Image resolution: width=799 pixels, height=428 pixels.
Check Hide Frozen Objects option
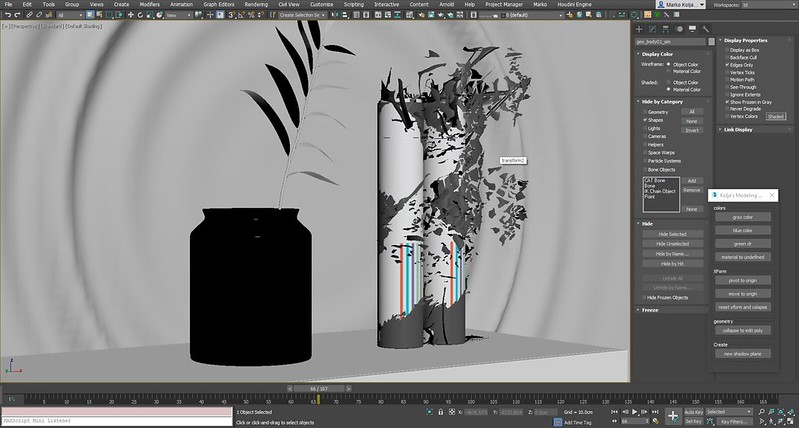pyautogui.click(x=644, y=298)
